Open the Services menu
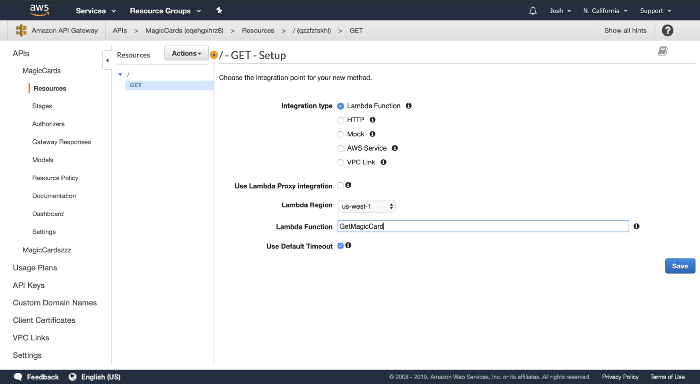This screenshot has height=384, width=700. coord(96,11)
